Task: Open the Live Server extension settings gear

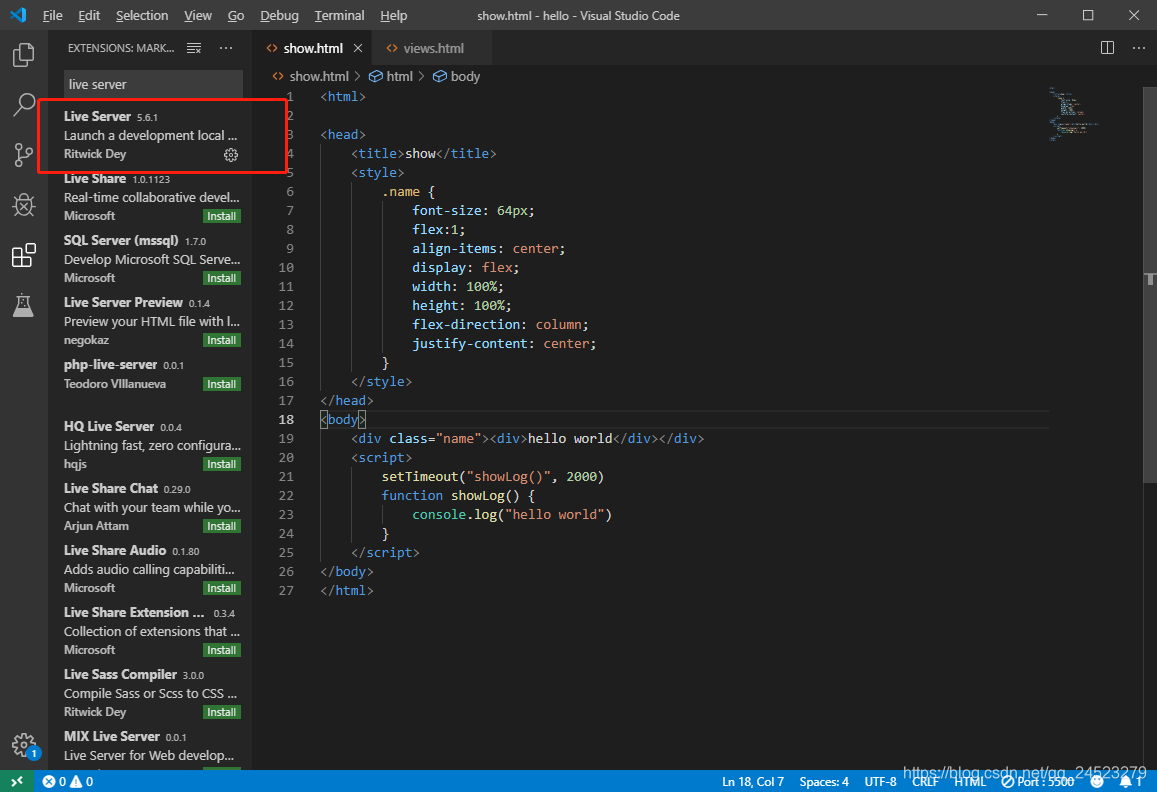Action: [231, 155]
